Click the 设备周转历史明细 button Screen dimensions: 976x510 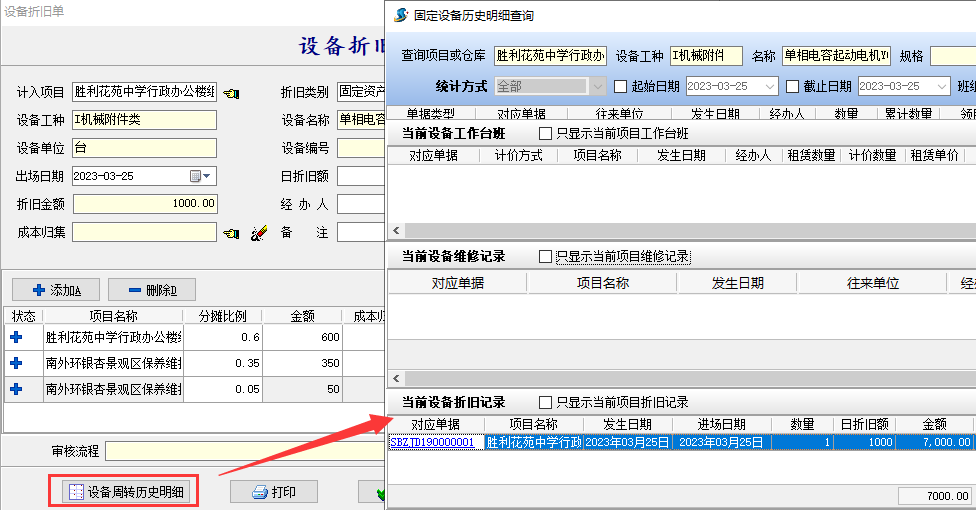(126, 491)
